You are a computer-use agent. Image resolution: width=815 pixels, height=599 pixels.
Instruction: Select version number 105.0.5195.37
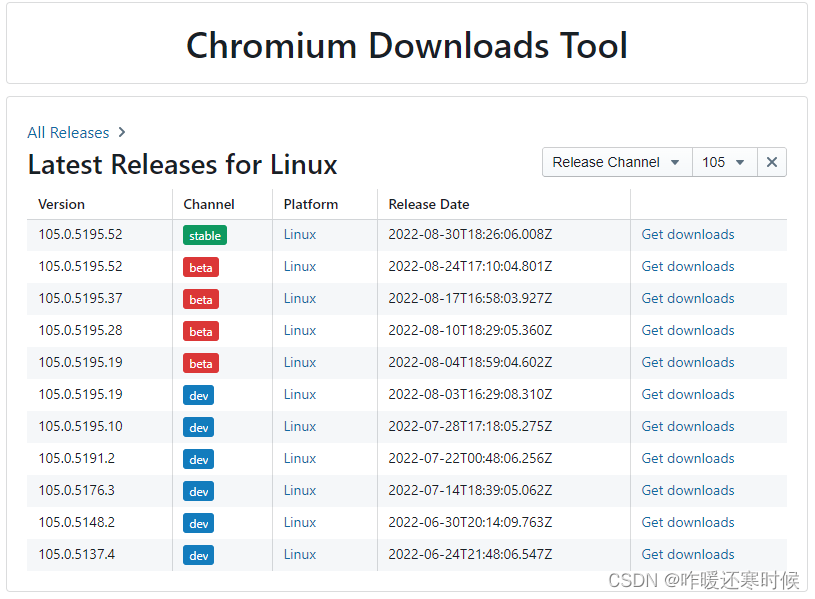point(81,298)
